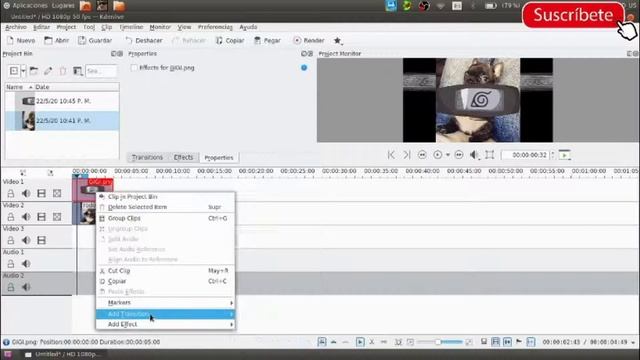This screenshot has width=640, height=360.
Task: Open the Timeline menu
Action: (x=131, y=27)
